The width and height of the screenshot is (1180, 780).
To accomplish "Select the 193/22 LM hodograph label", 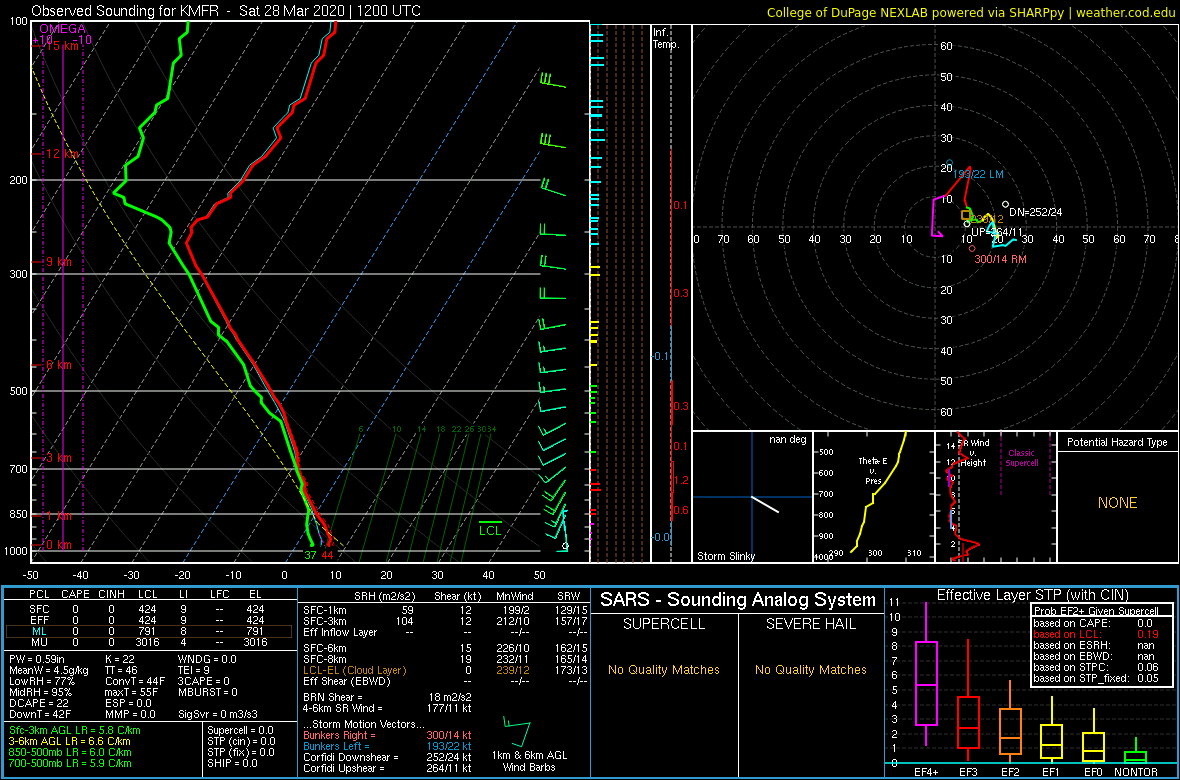I will click(x=978, y=174).
